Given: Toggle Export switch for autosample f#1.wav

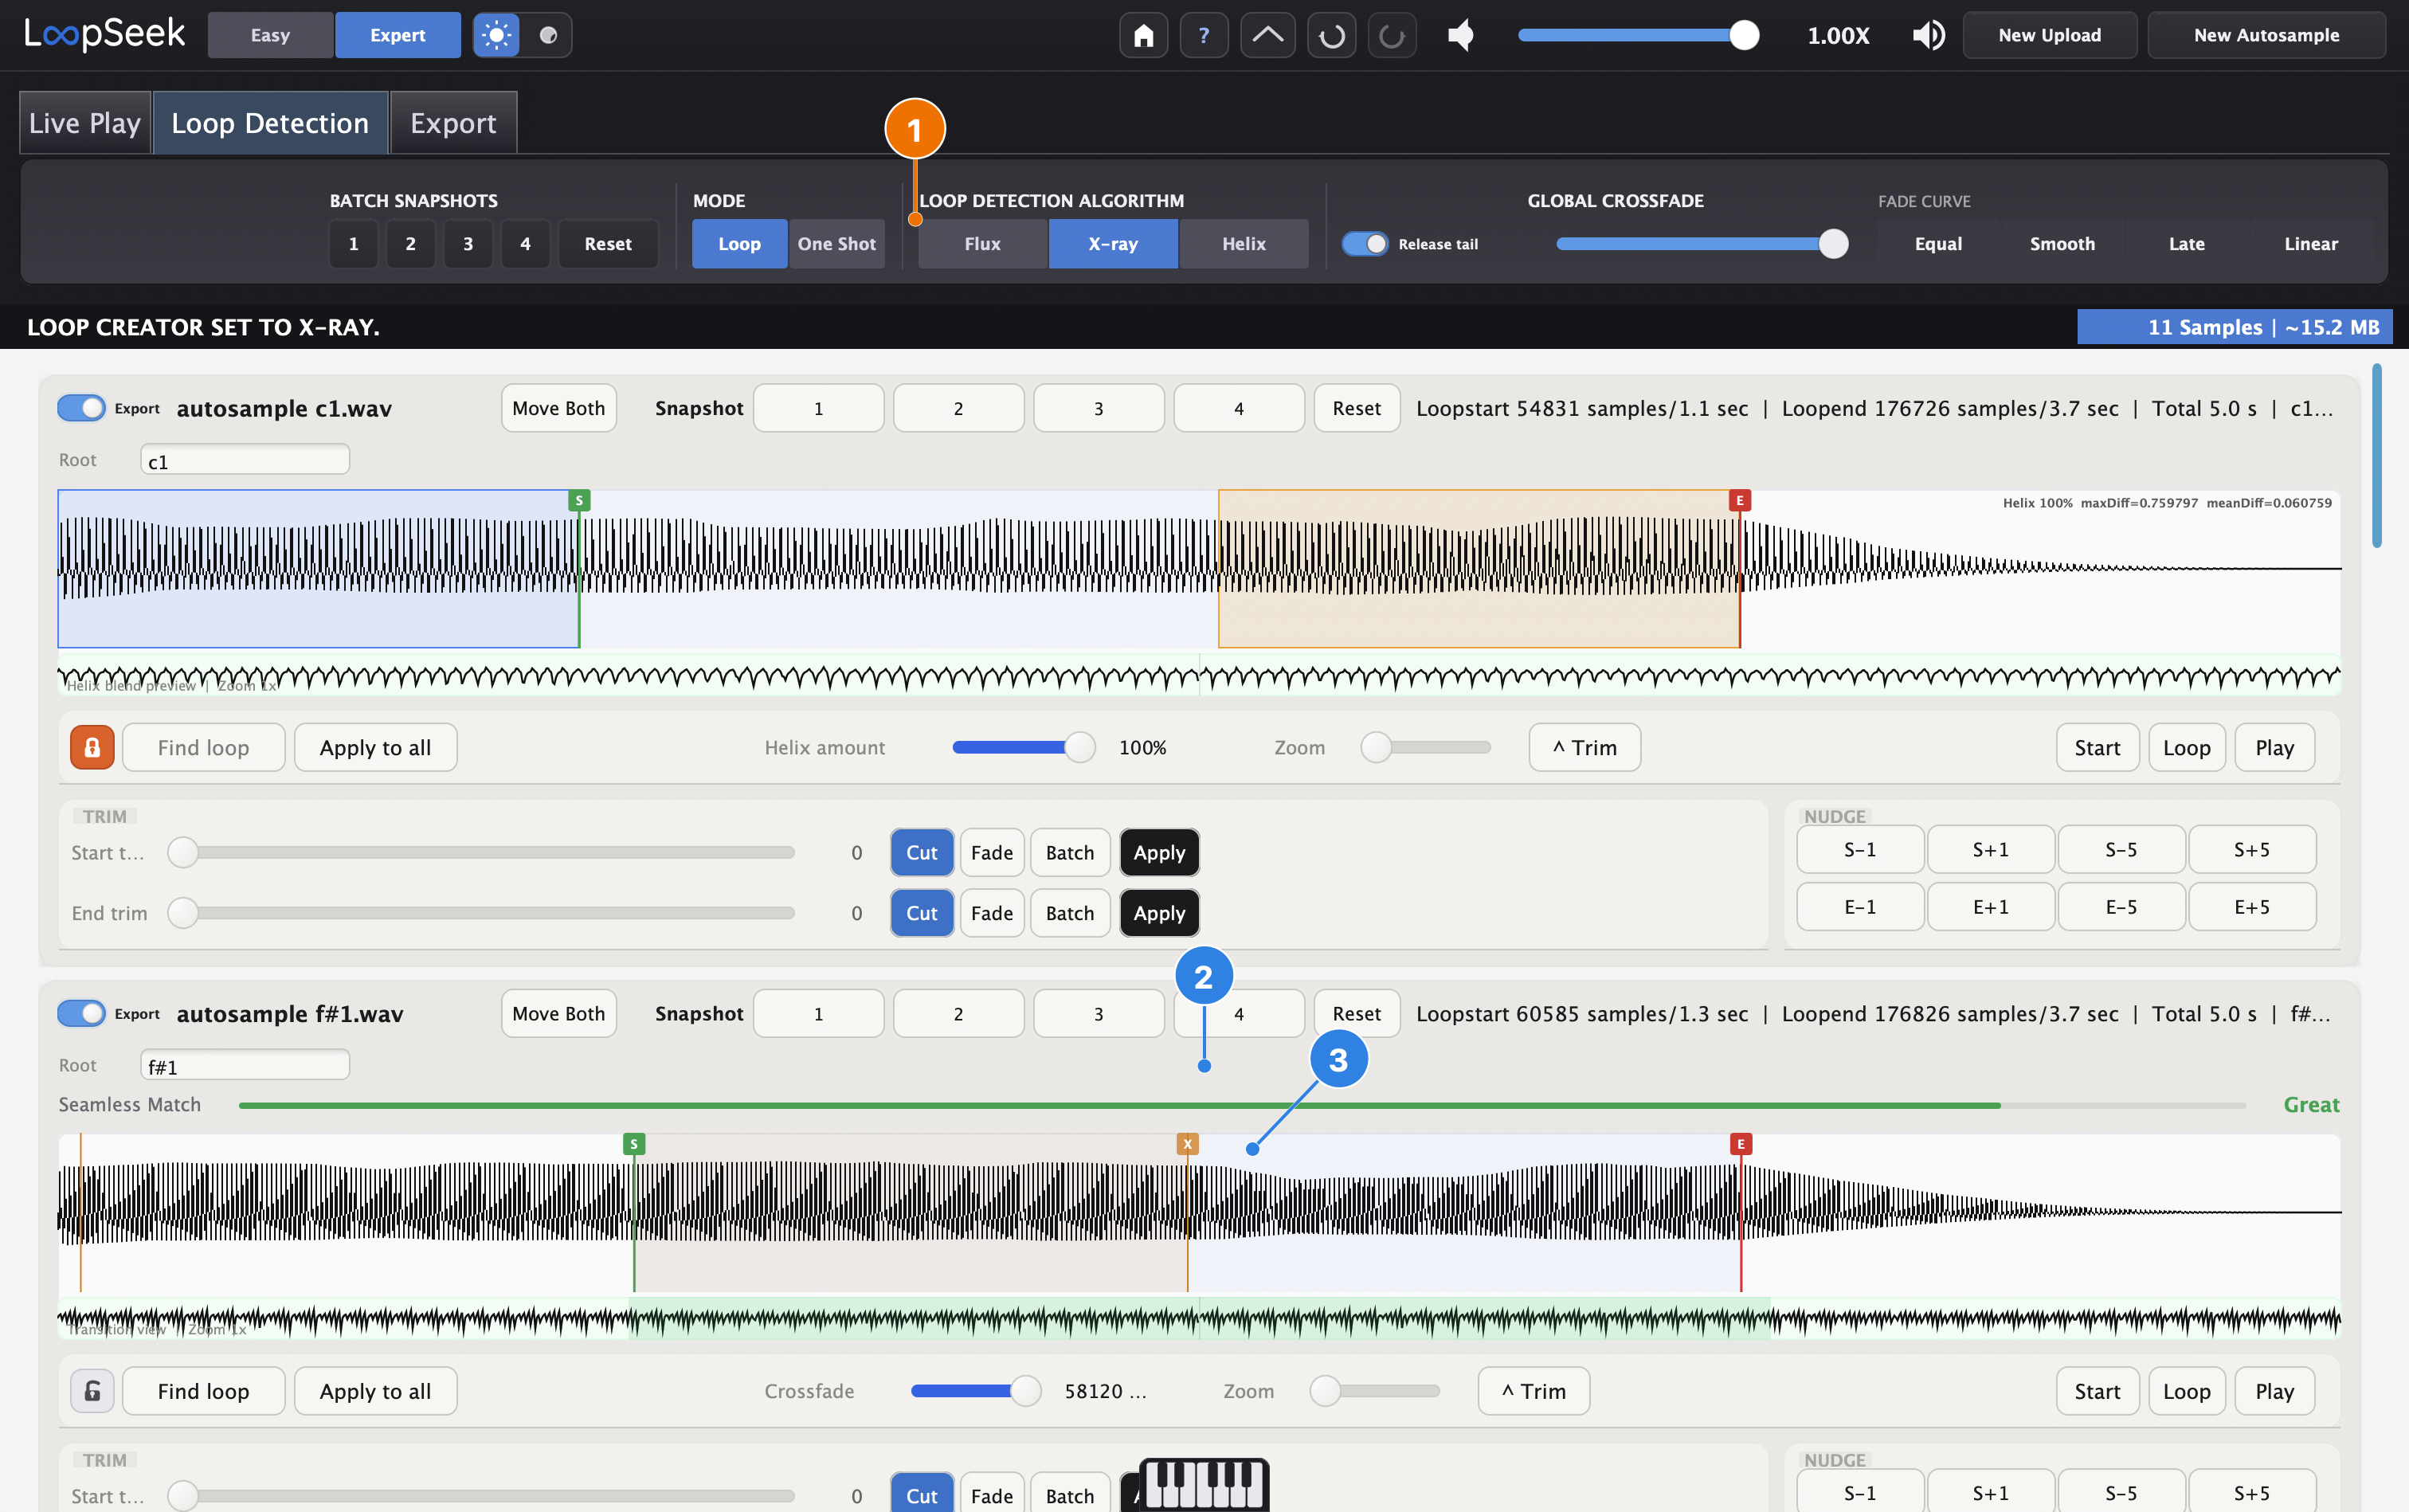Looking at the screenshot, I should click(x=81, y=1013).
